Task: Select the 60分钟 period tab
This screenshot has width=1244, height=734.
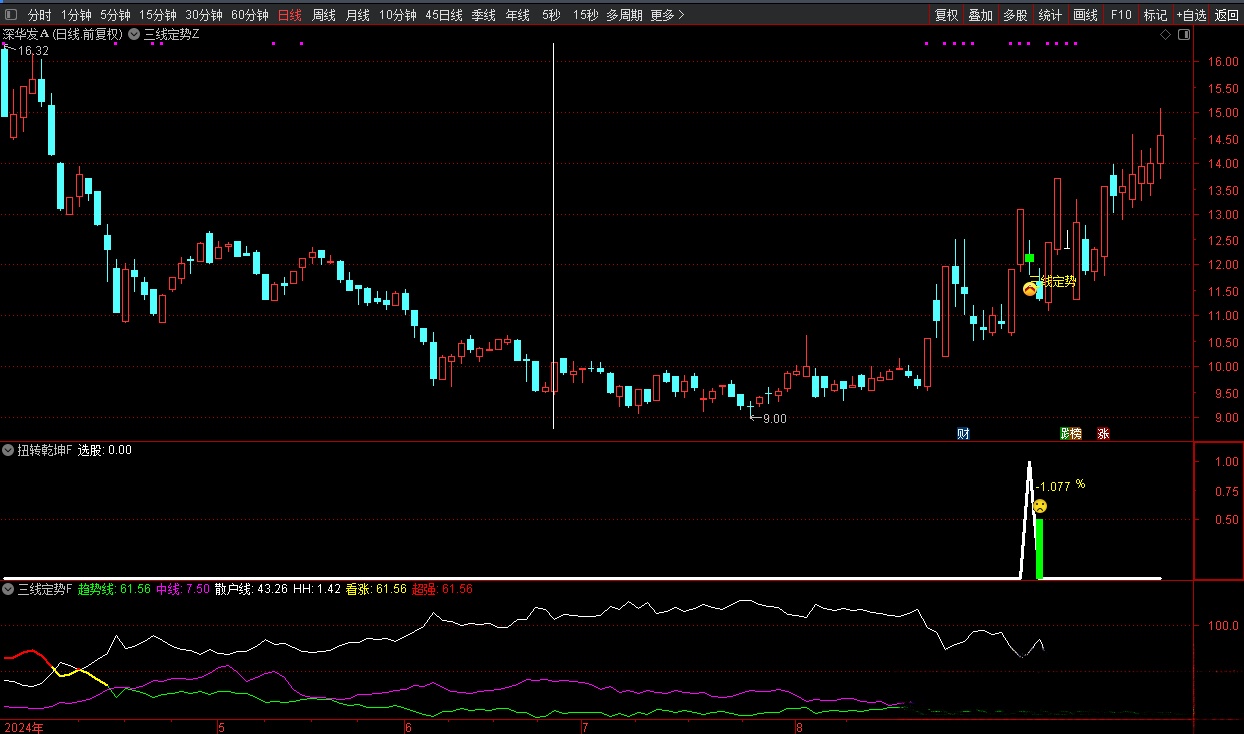Action: 249,15
